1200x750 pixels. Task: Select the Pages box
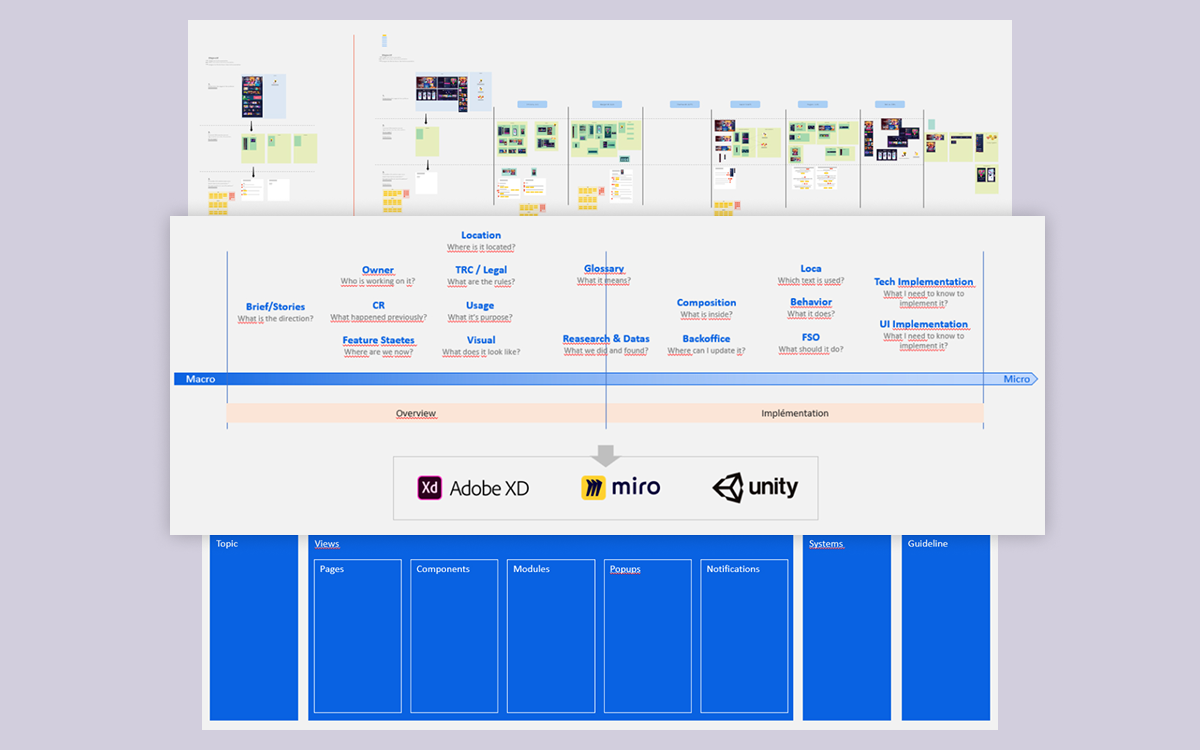(x=358, y=636)
